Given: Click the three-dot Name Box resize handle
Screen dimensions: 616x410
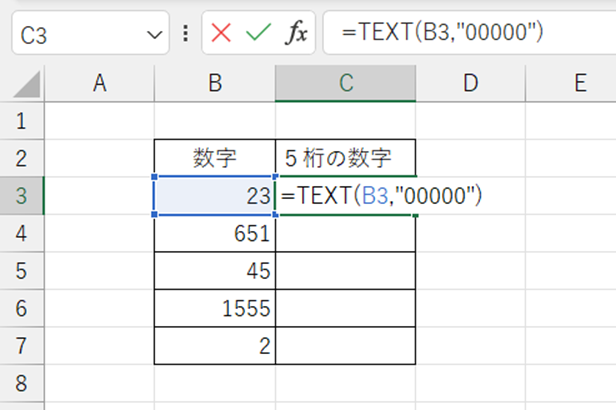Looking at the screenshot, I should (x=186, y=33).
